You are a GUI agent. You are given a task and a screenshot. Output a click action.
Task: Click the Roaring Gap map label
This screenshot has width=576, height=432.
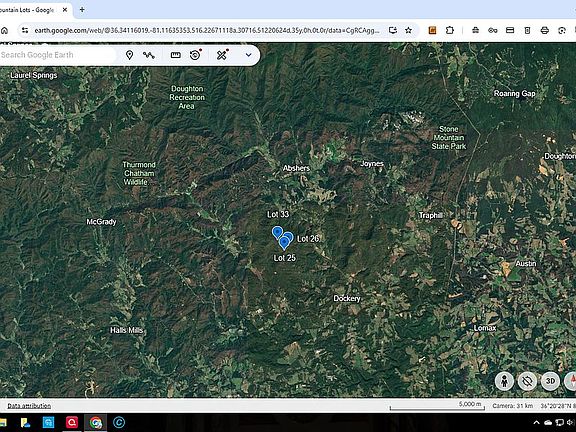click(514, 94)
